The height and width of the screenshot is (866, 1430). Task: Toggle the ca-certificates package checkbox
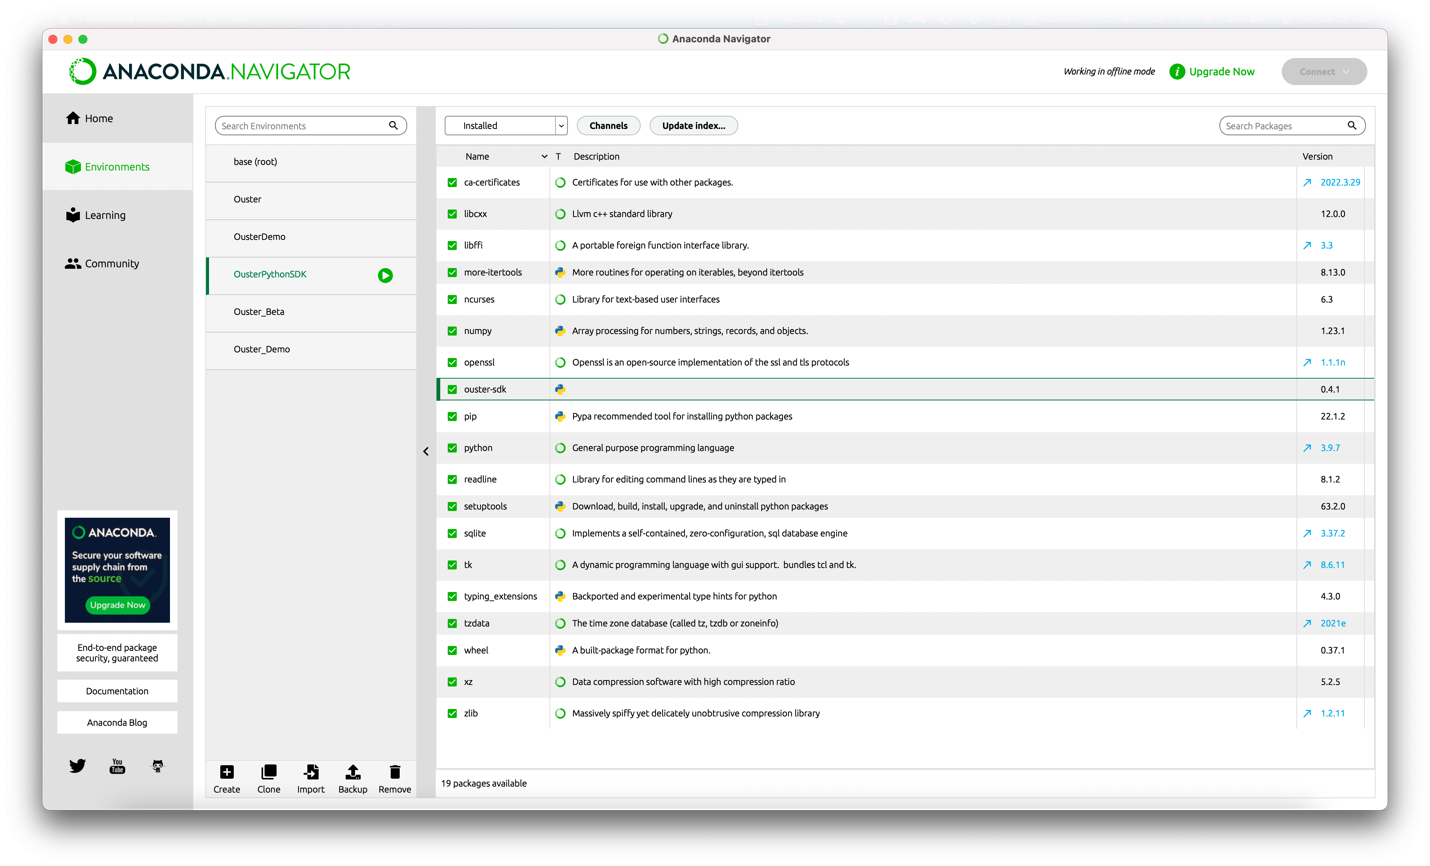[452, 183]
